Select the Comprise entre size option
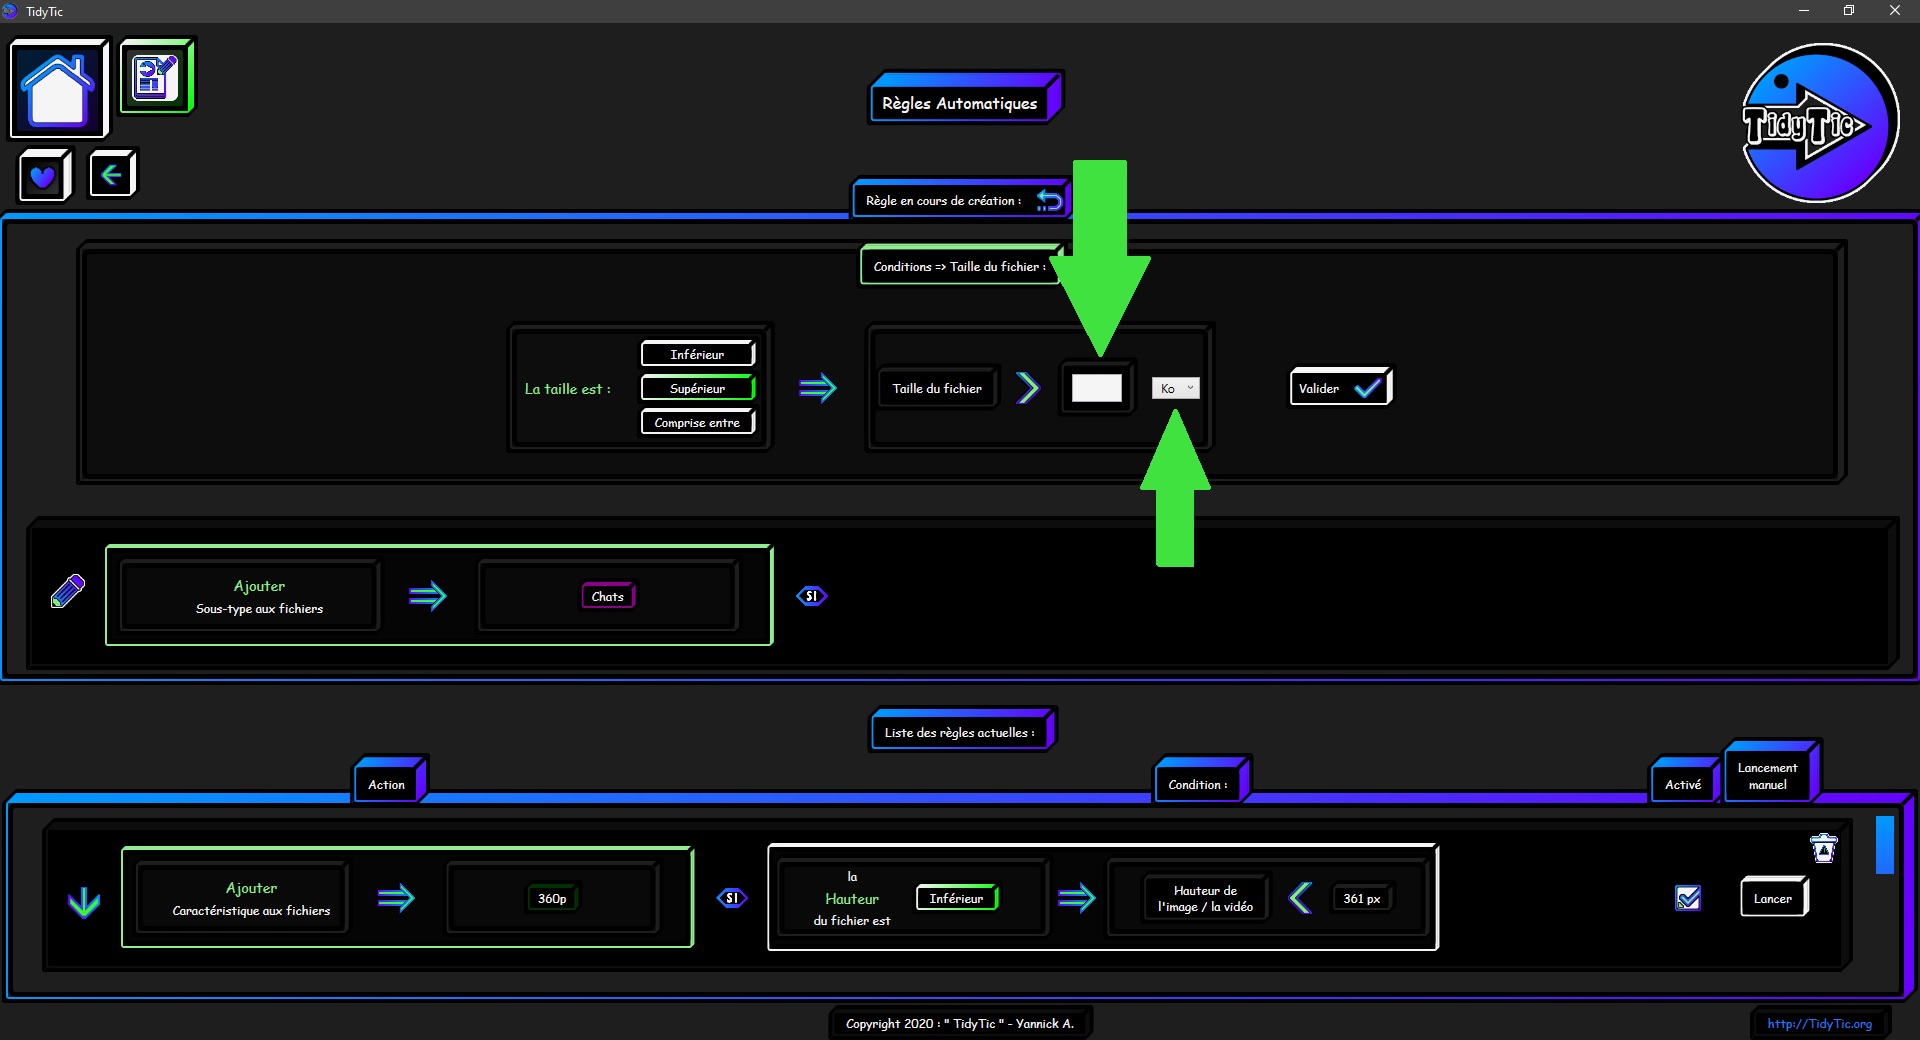Viewport: 1920px width, 1040px height. 697,422
